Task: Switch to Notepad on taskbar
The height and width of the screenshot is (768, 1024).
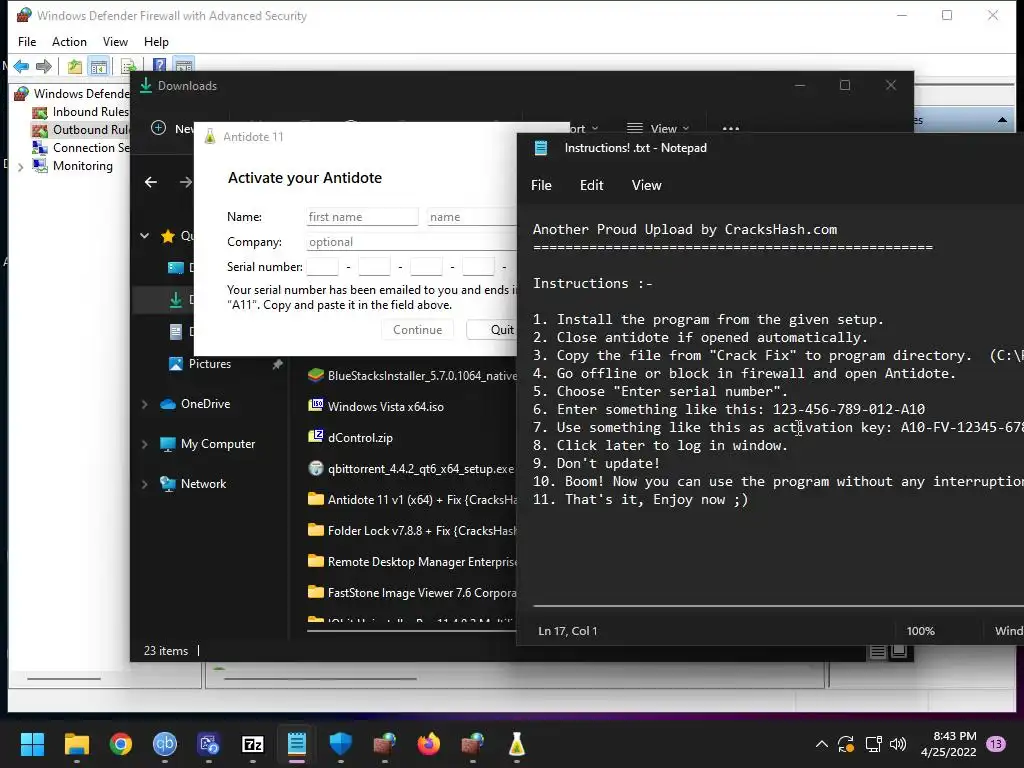Action: pyautogui.click(x=296, y=744)
